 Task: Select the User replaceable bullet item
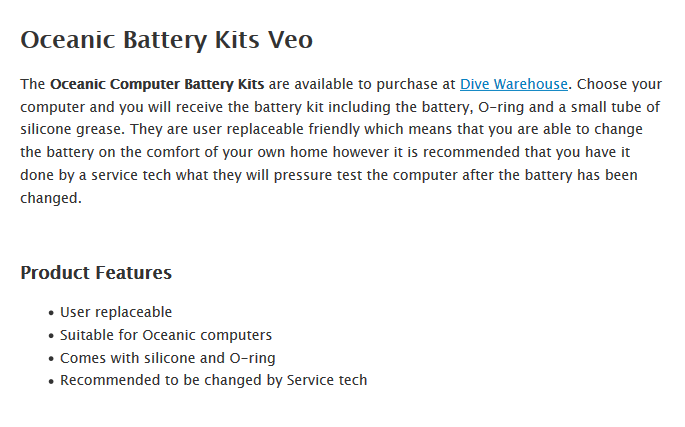tap(116, 312)
